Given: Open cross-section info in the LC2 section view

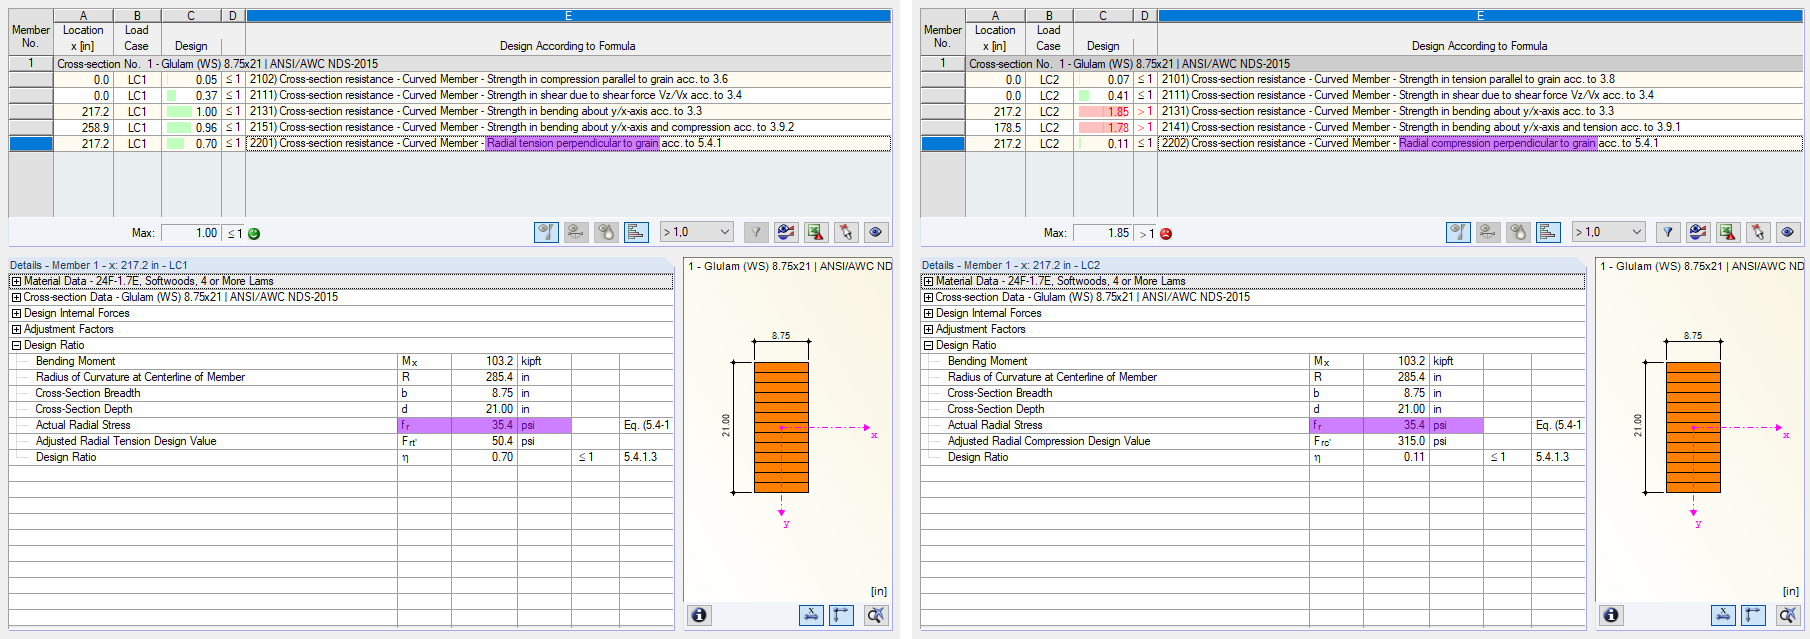Looking at the screenshot, I should (x=1611, y=615).
